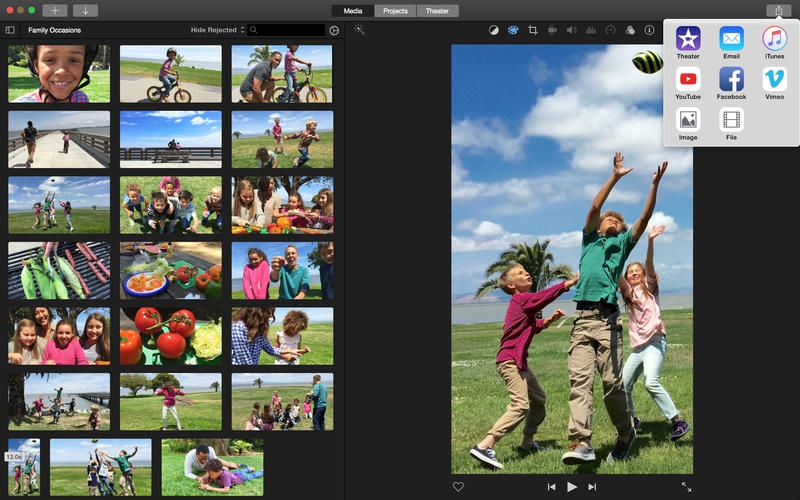Open the Hide Rejected filter dropdown
The width and height of the screenshot is (800, 500).
217,30
